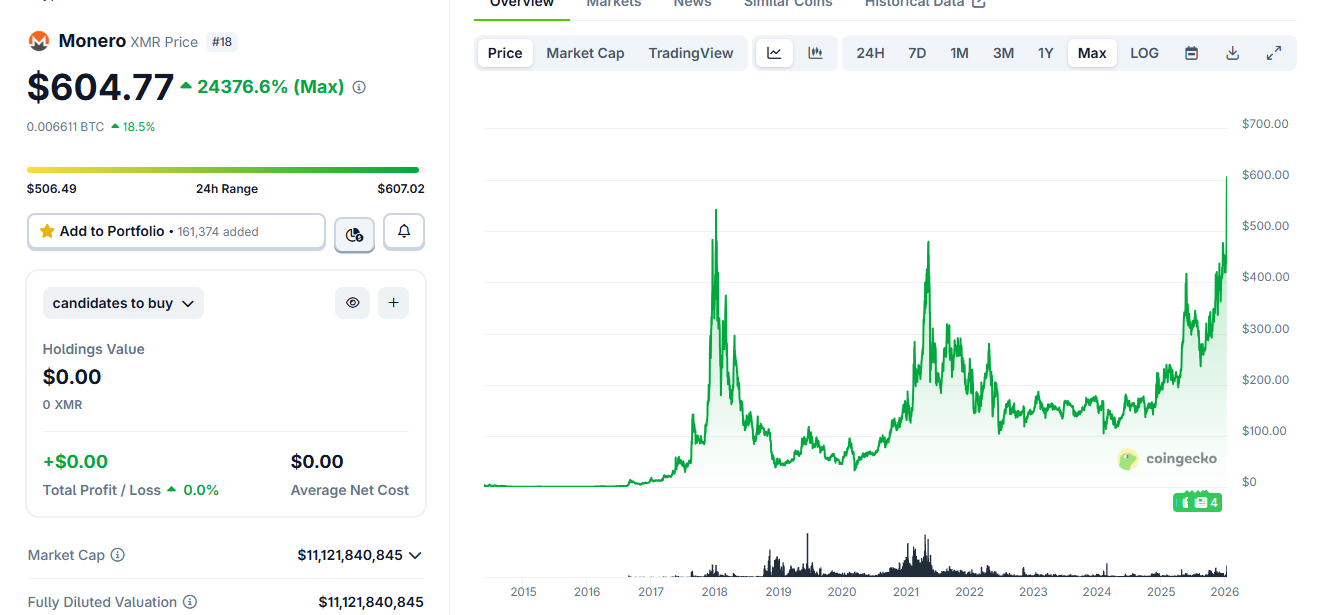1335x615 pixels.
Task: Click the #18 rank badge
Action: [x=221, y=42]
